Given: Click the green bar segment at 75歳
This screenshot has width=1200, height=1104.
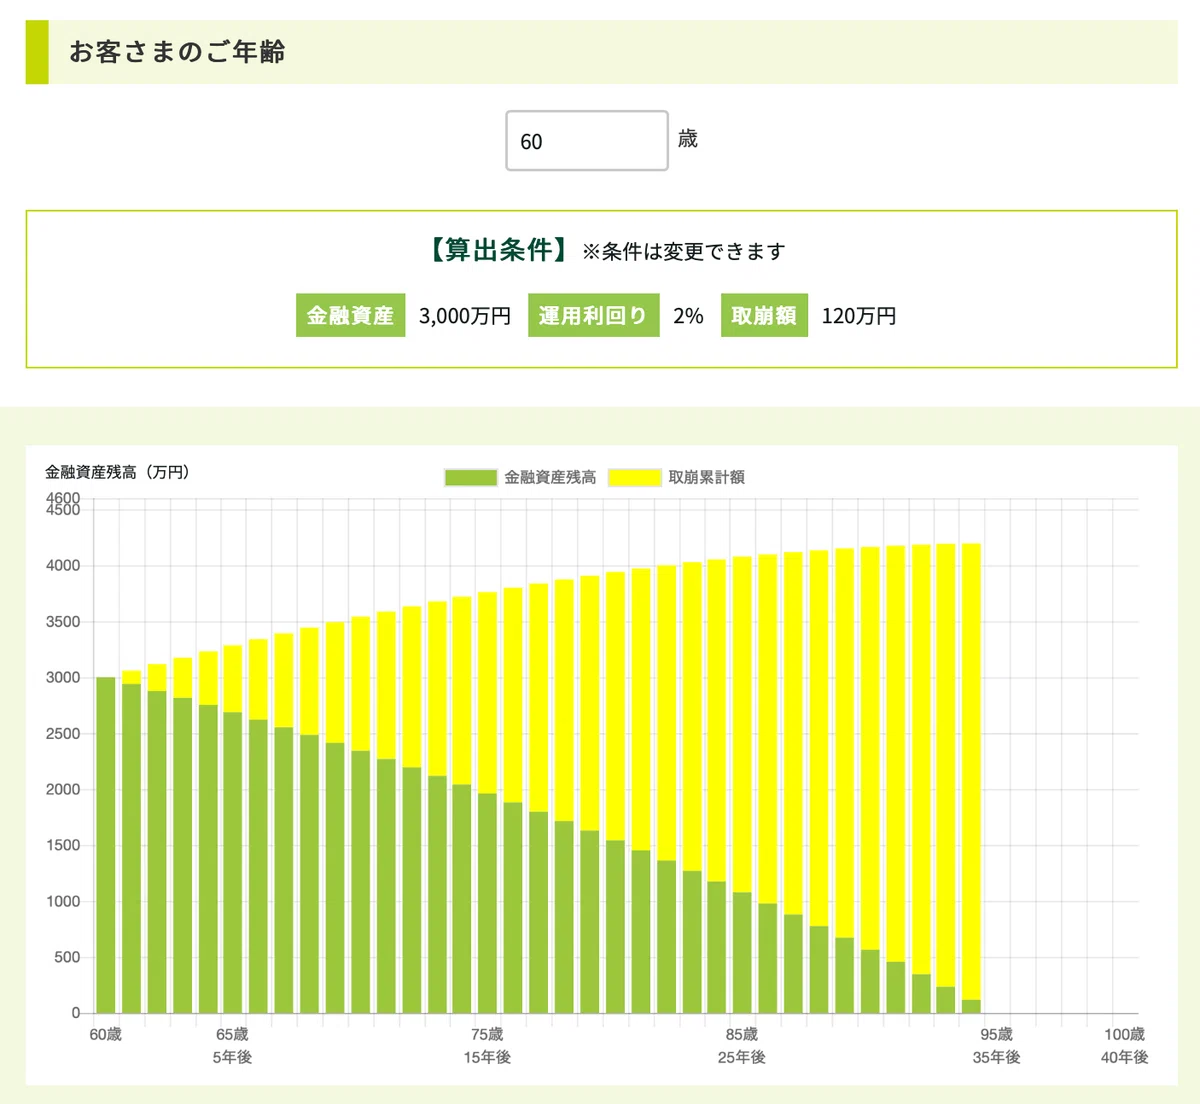Looking at the screenshot, I should tap(487, 903).
